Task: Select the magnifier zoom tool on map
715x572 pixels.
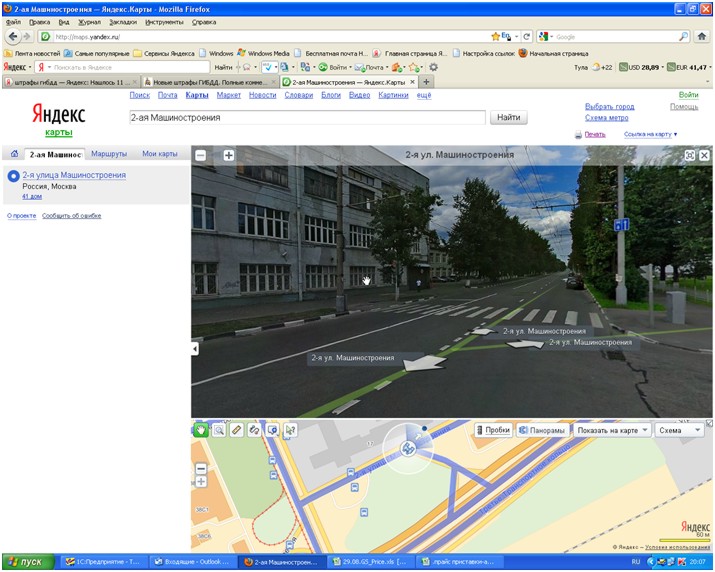Action: coord(219,430)
